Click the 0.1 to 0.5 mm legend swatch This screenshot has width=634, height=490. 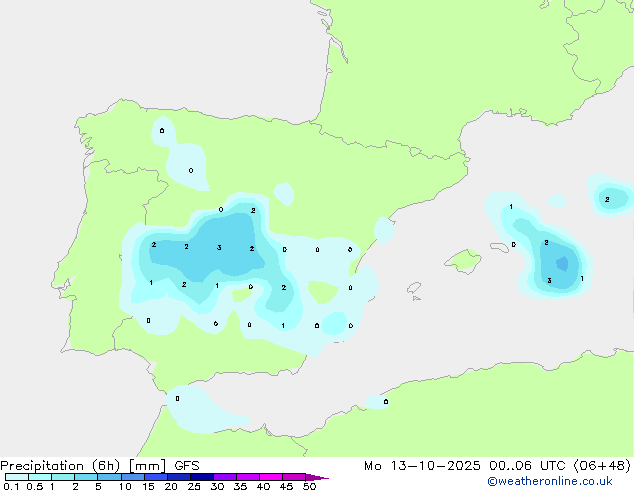point(17,477)
